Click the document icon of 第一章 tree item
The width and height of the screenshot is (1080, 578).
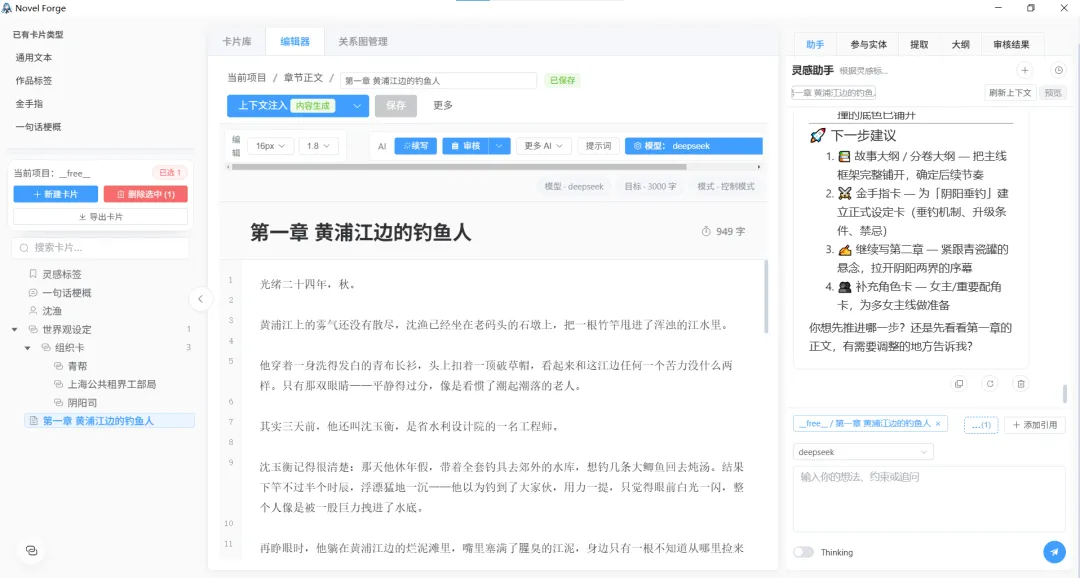[33, 421]
